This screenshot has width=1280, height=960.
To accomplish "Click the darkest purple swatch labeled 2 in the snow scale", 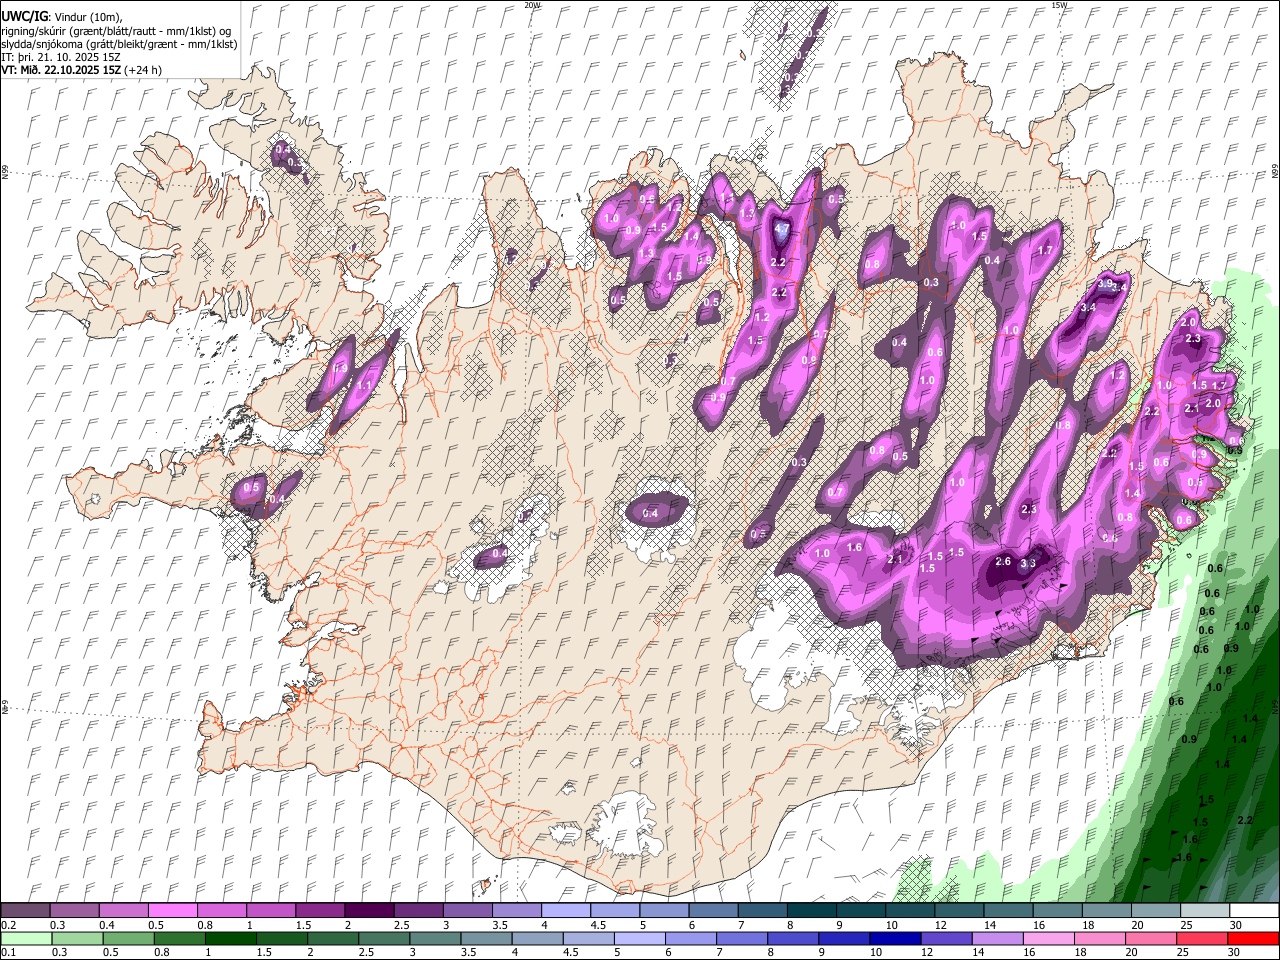I will point(368,911).
